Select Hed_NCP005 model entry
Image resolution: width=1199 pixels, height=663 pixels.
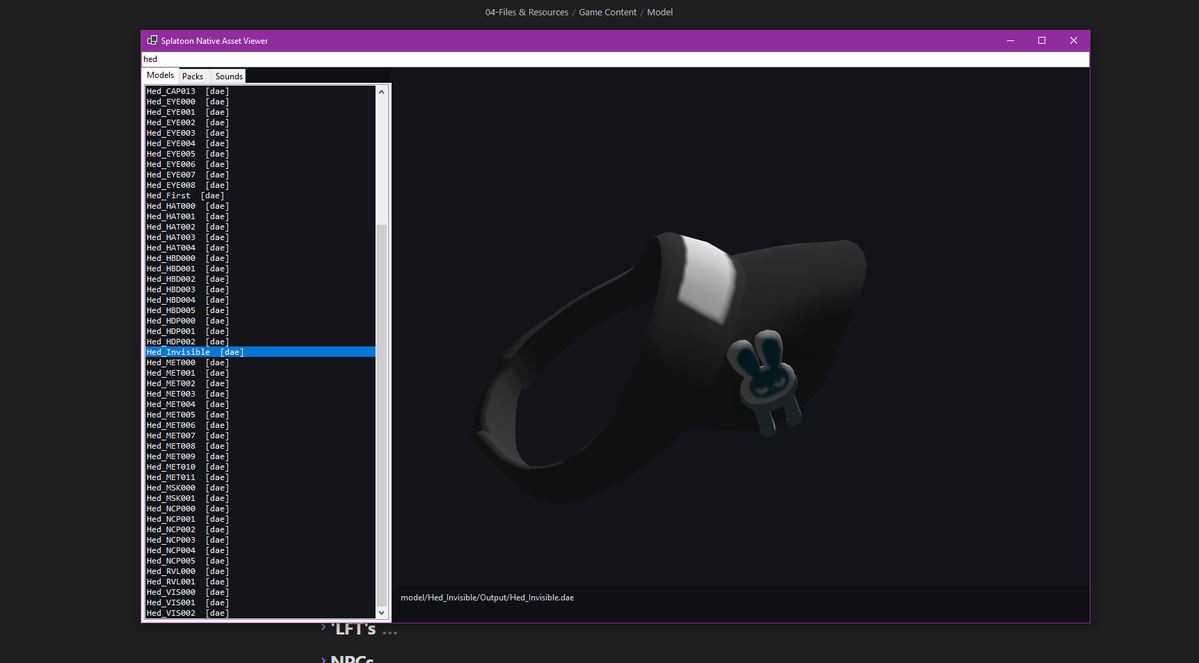click(x=260, y=561)
